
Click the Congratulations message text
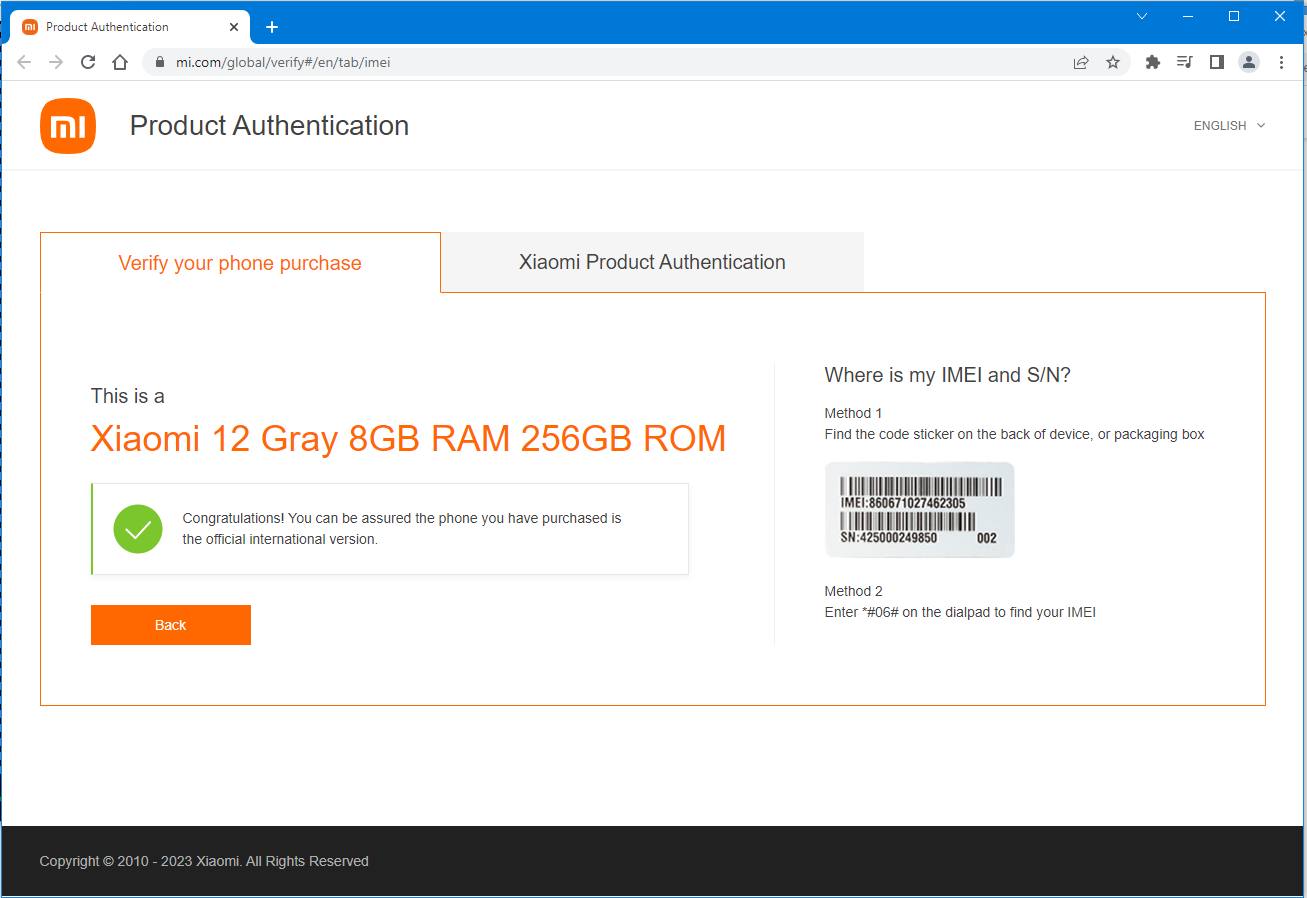tap(402, 529)
